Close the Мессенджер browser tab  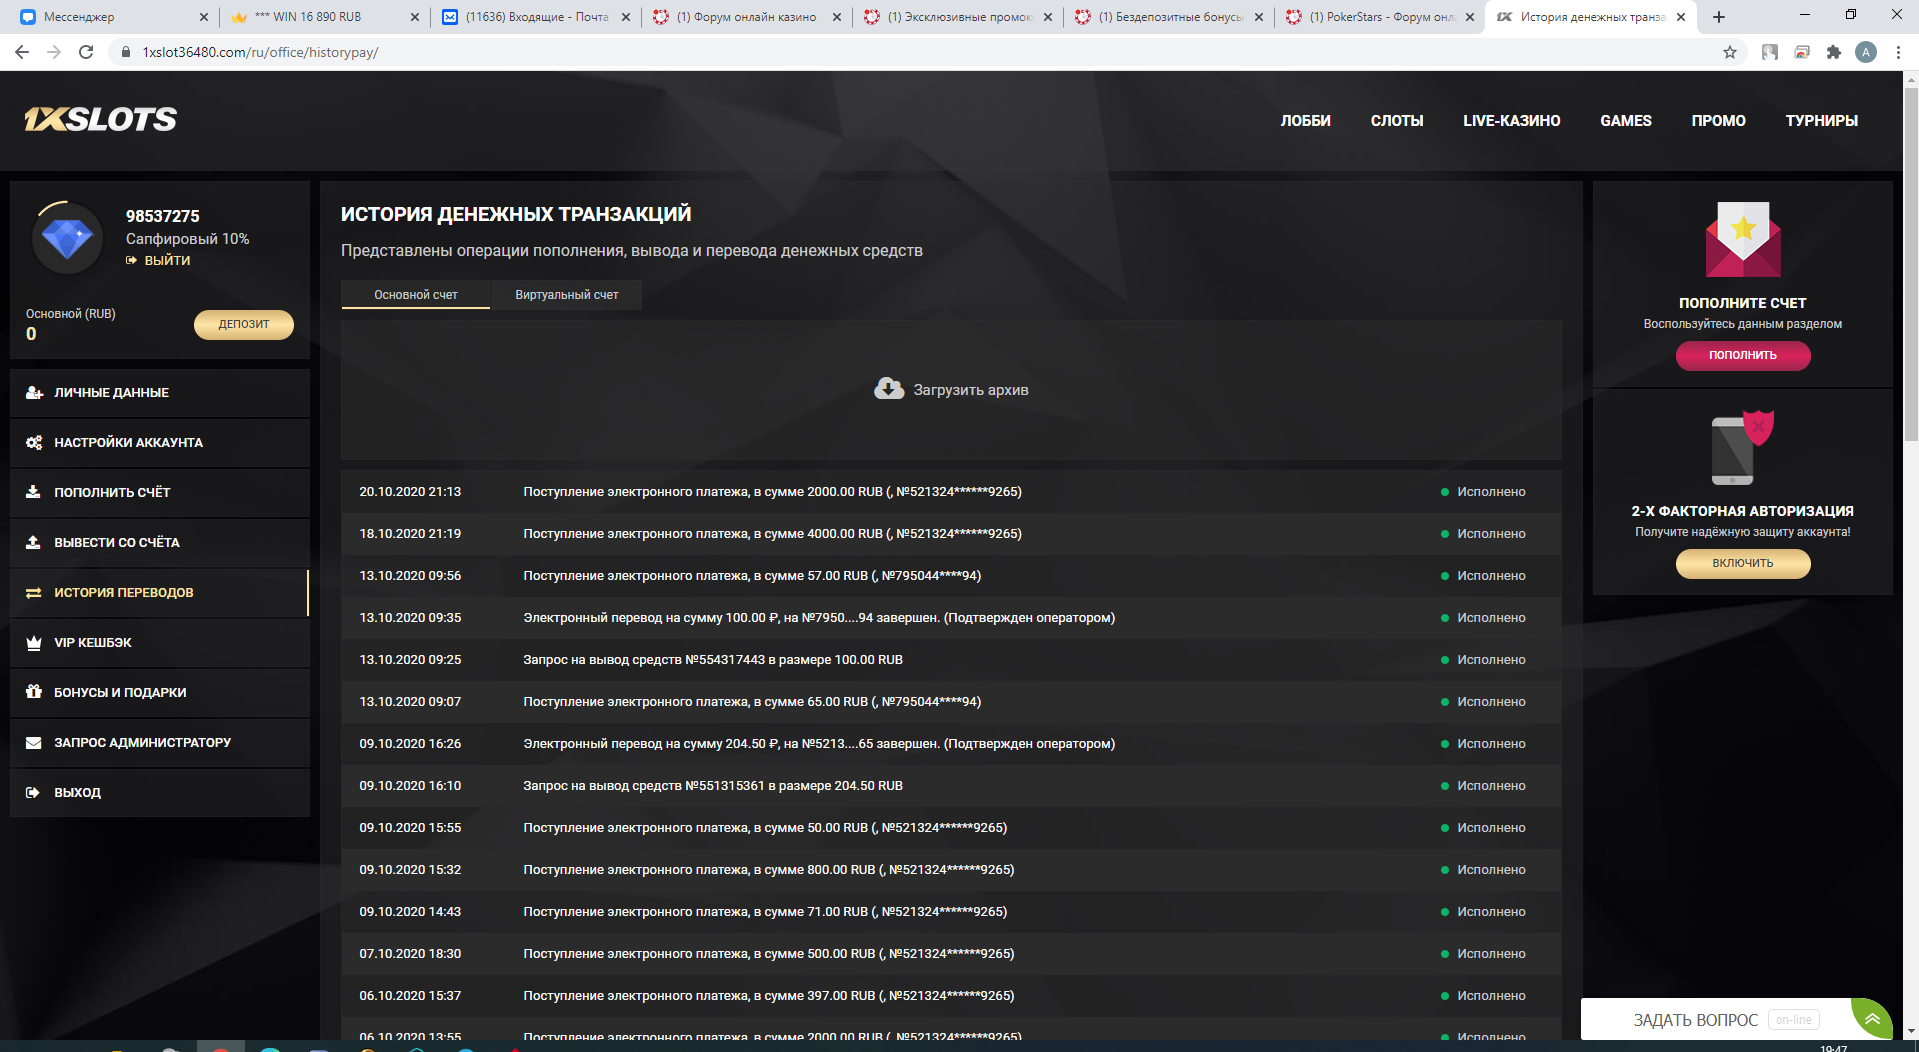tap(204, 17)
